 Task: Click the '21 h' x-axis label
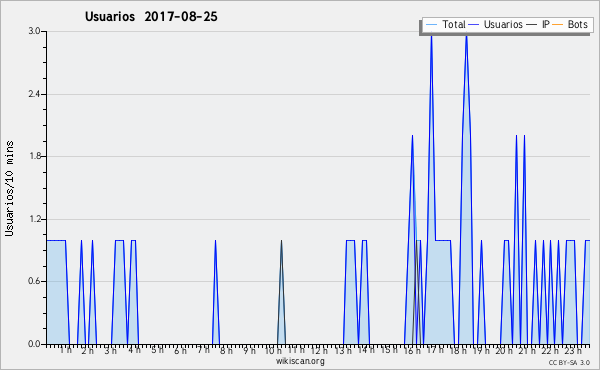(x=527, y=350)
